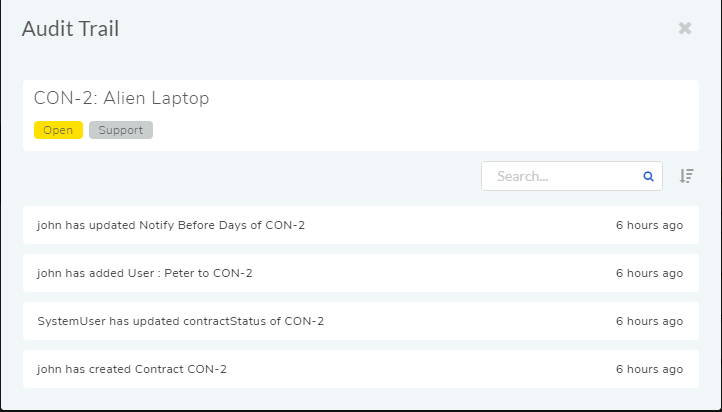Toggle the audit sort order icon
The height and width of the screenshot is (412, 722).
point(687,176)
